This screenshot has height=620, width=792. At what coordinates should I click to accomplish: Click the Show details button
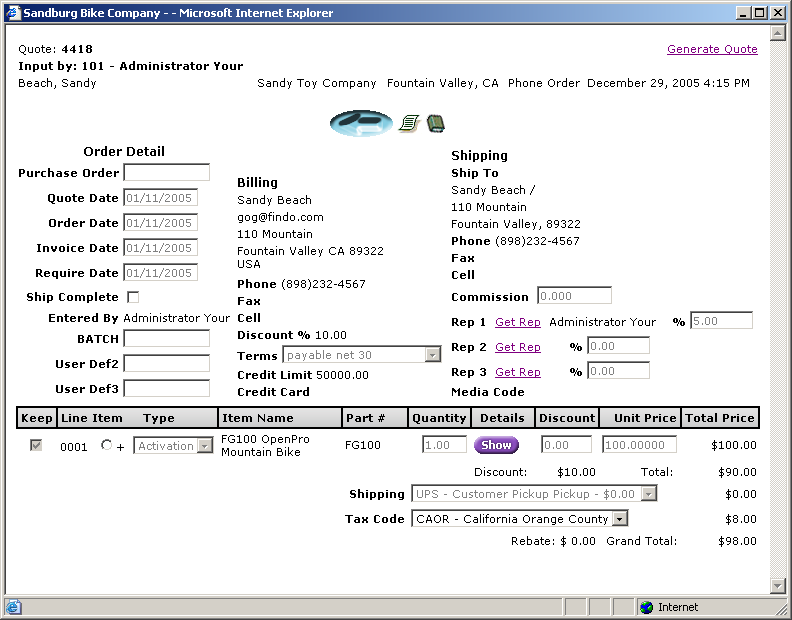click(x=496, y=445)
